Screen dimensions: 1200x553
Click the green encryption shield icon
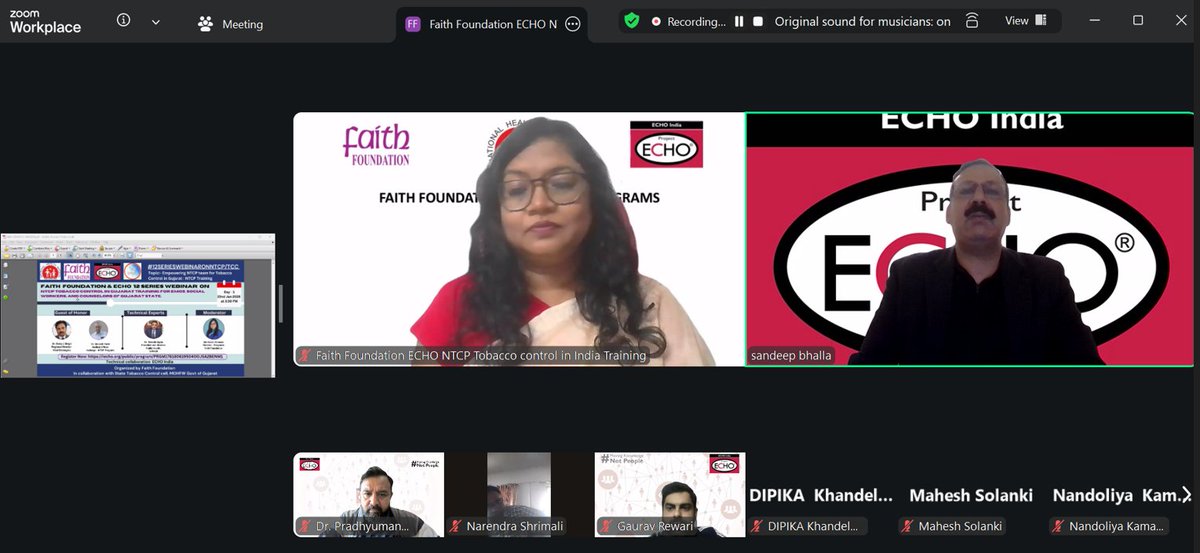pyautogui.click(x=631, y=20)
